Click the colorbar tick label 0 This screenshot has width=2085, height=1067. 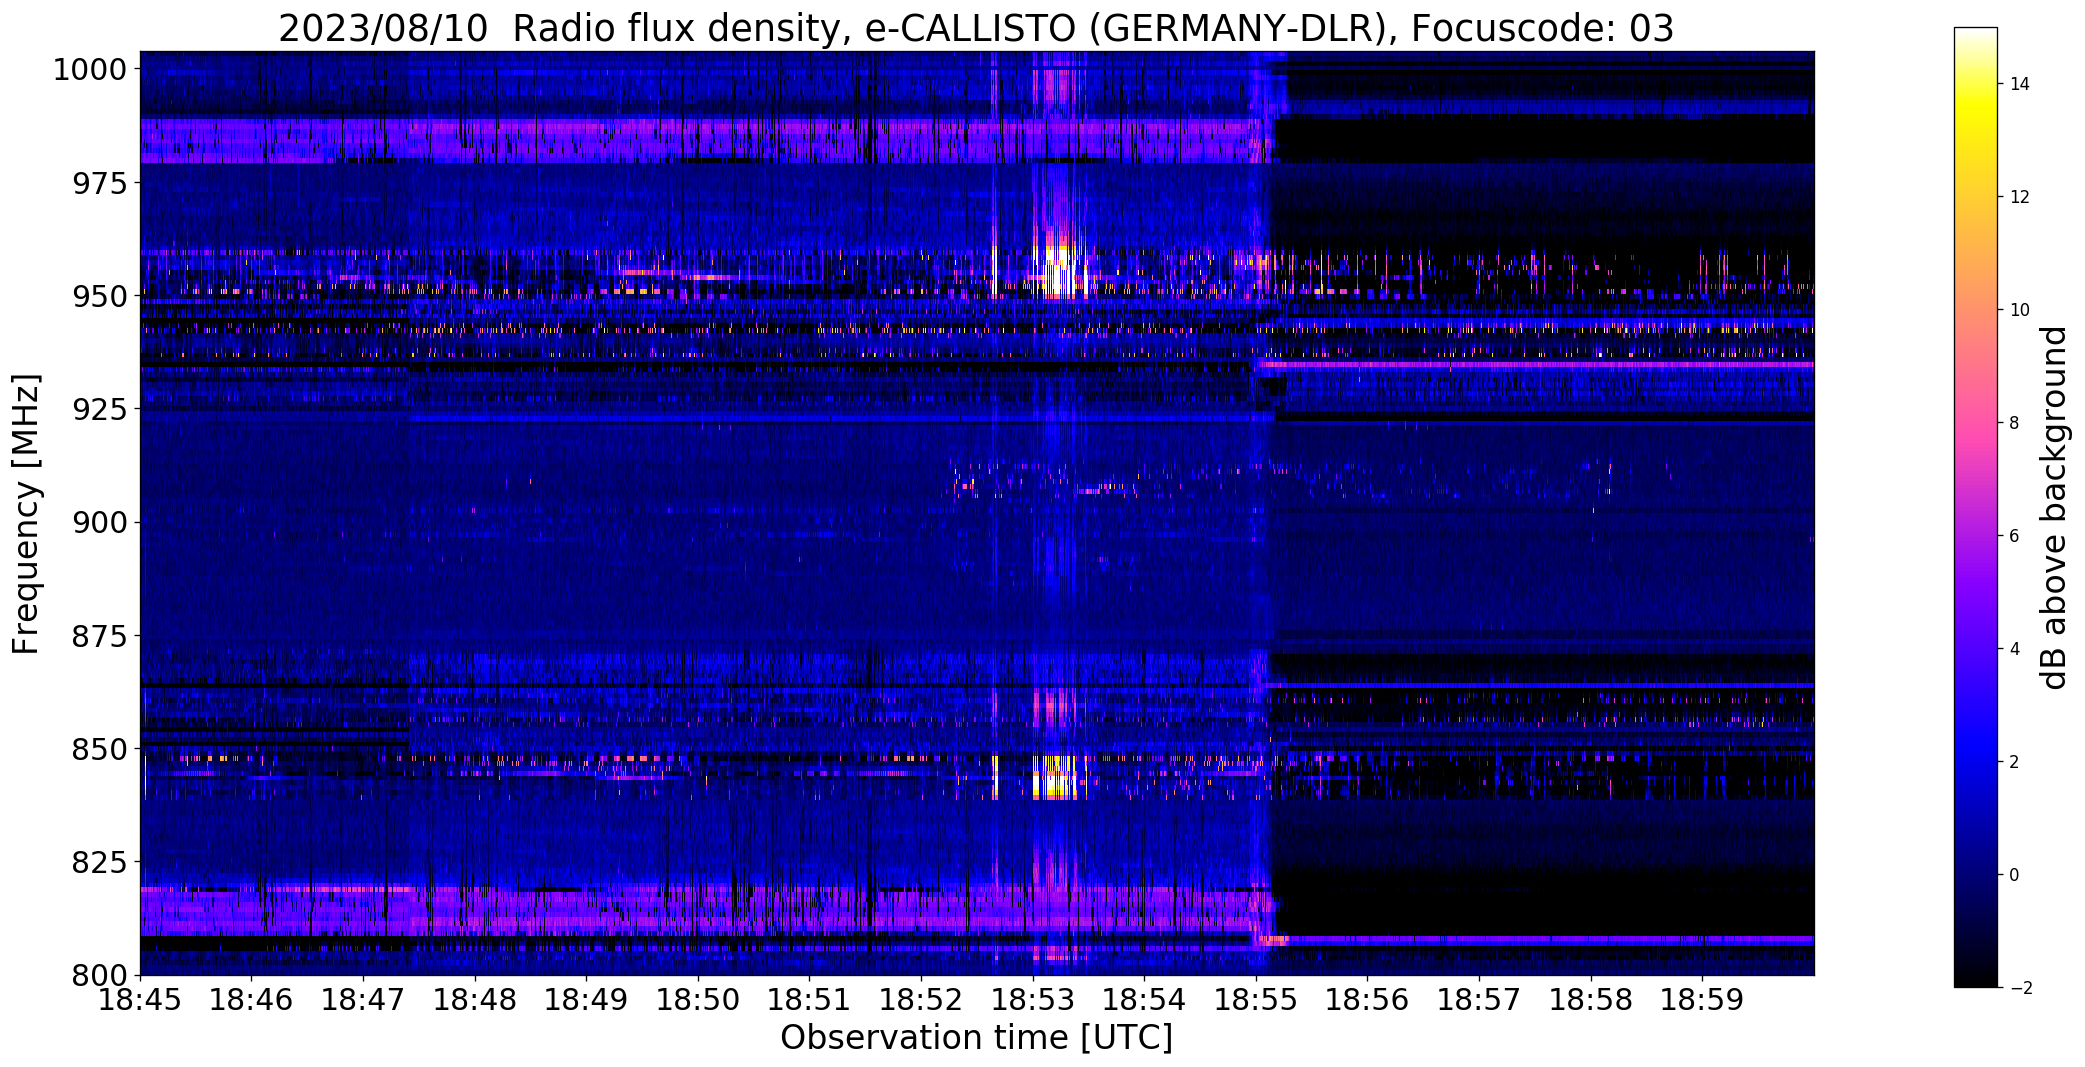(2015, 875)
